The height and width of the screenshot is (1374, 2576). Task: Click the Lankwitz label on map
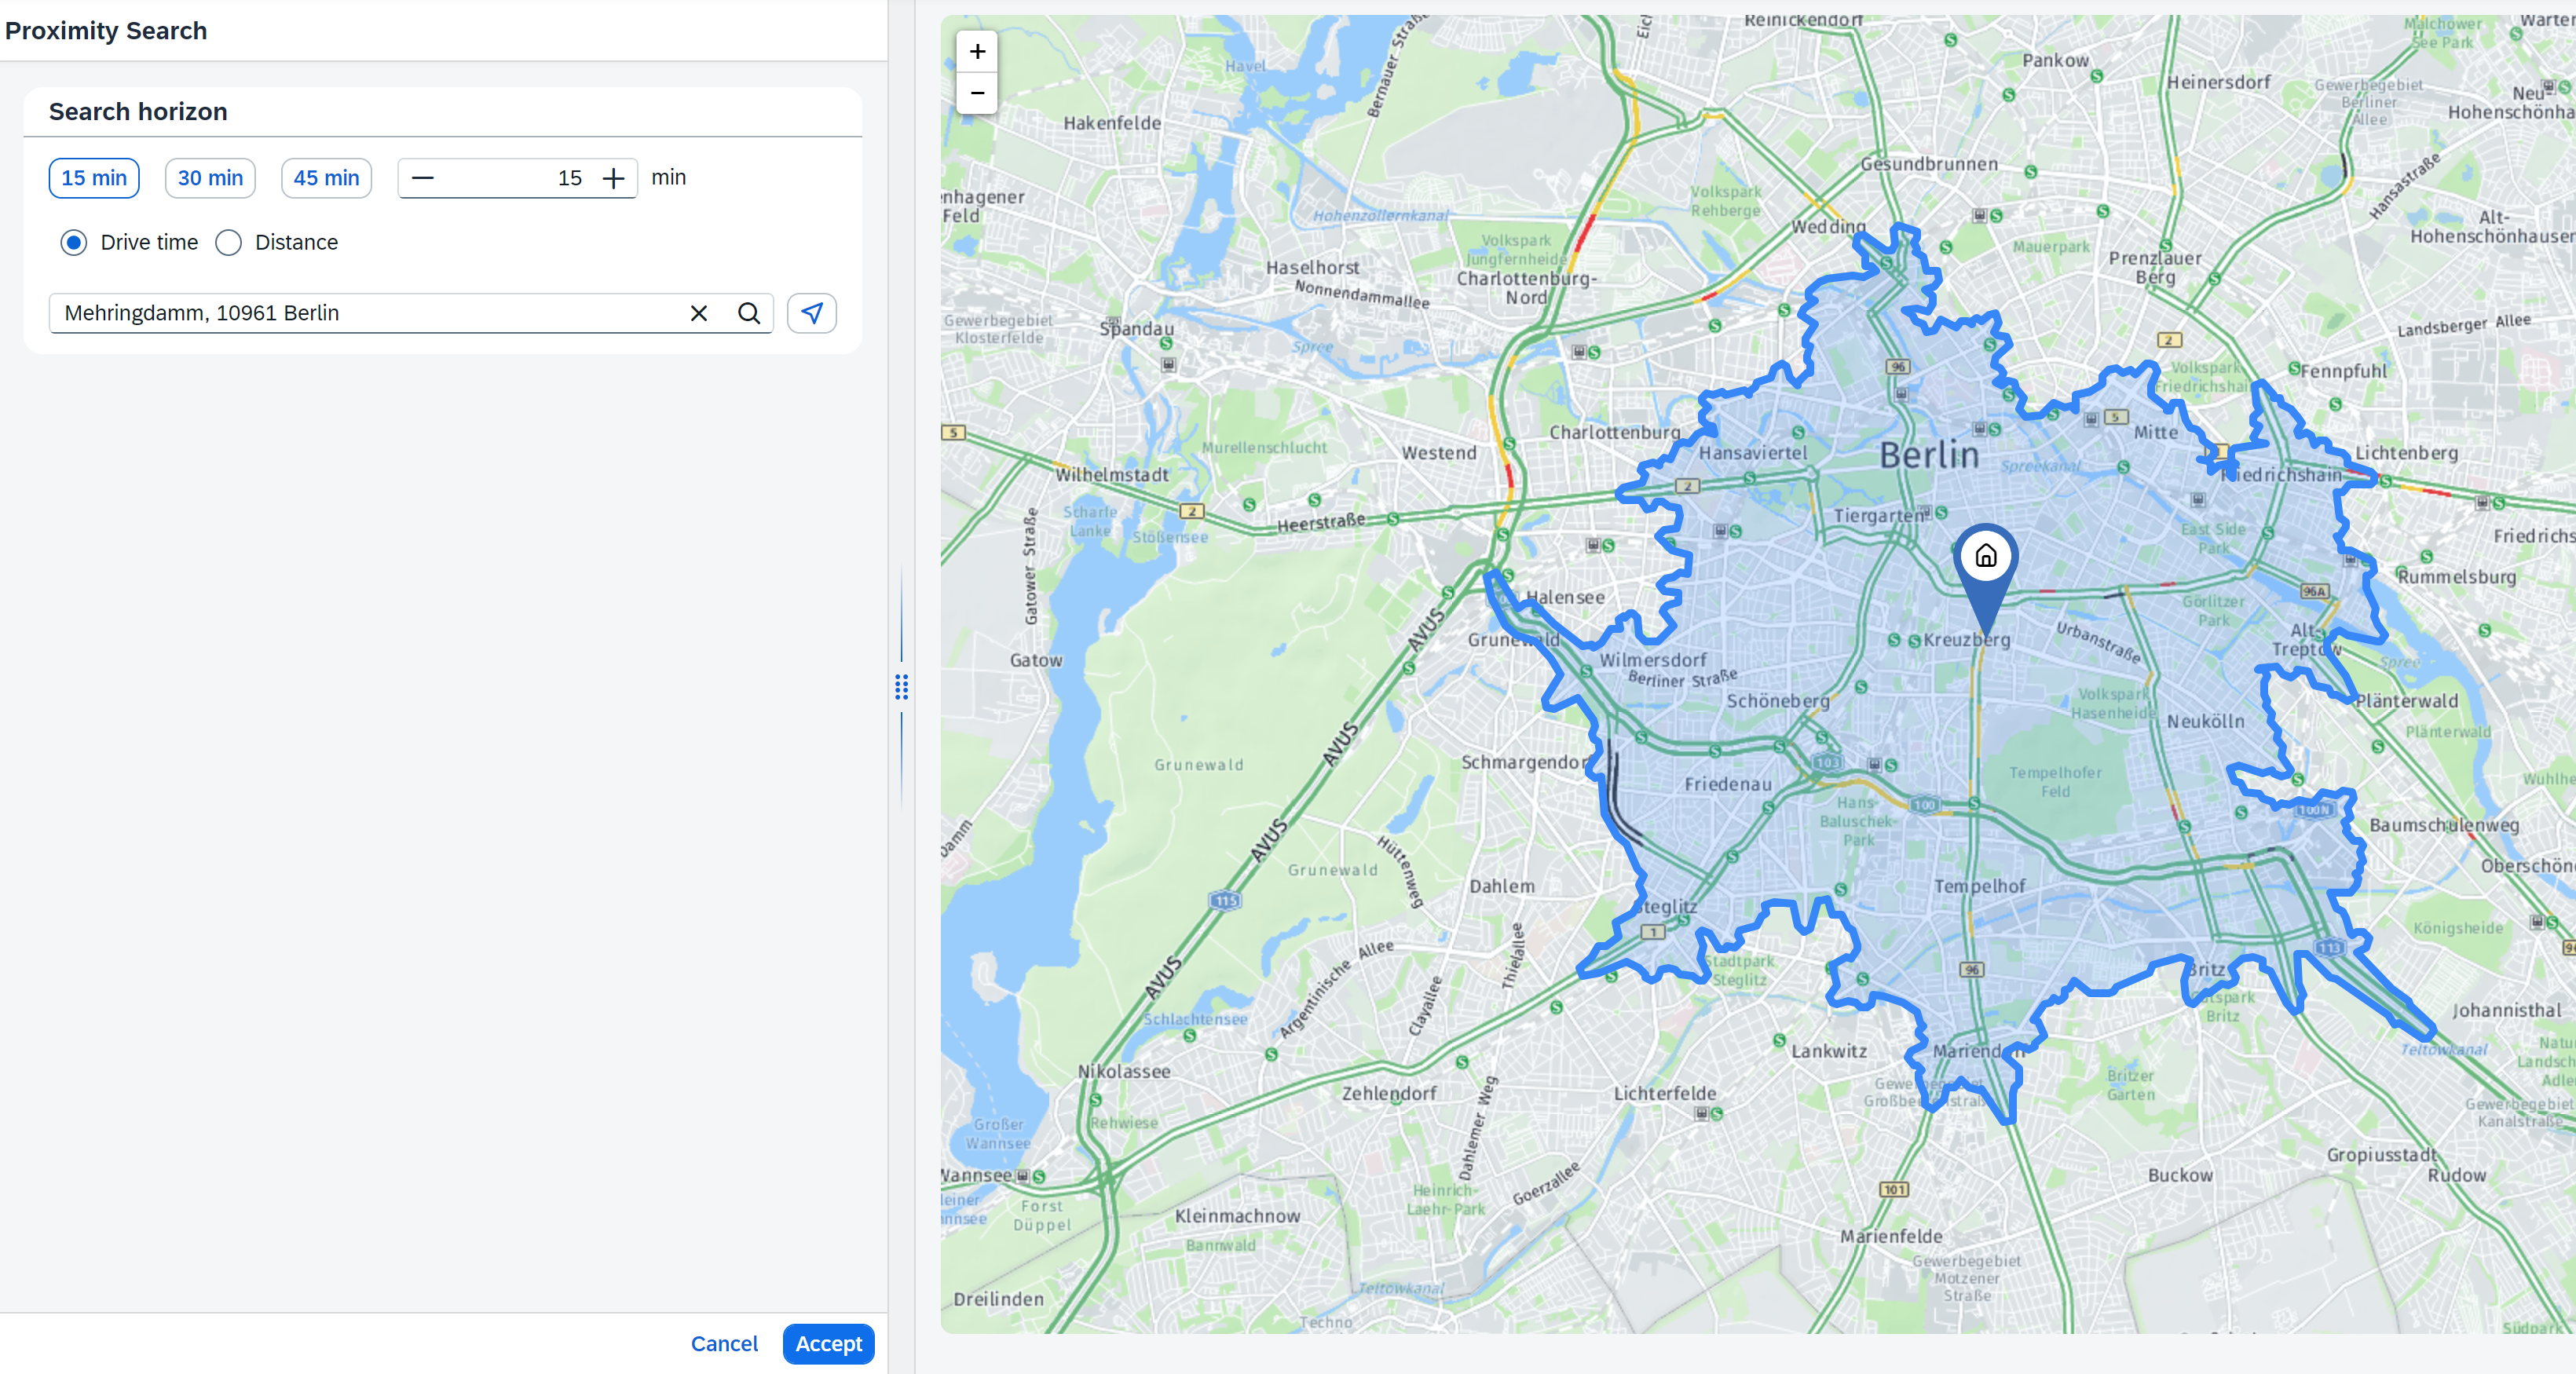1828,1051
